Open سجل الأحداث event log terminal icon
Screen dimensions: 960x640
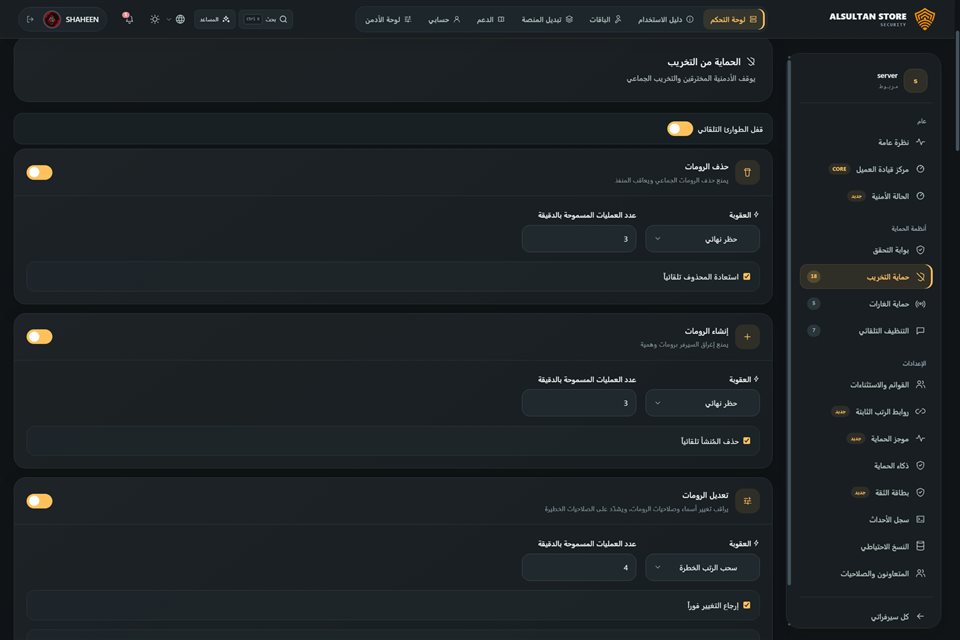click(920, 519)
